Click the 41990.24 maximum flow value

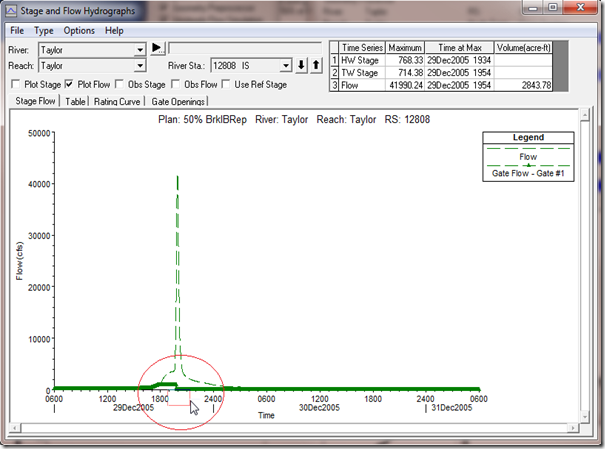click(405, 85)
